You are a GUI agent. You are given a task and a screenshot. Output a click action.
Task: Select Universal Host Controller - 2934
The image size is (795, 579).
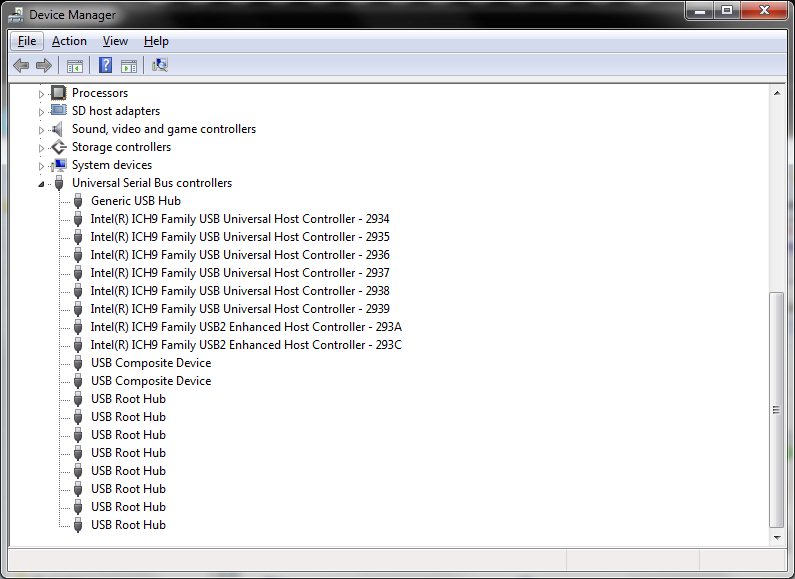(240, 219)
